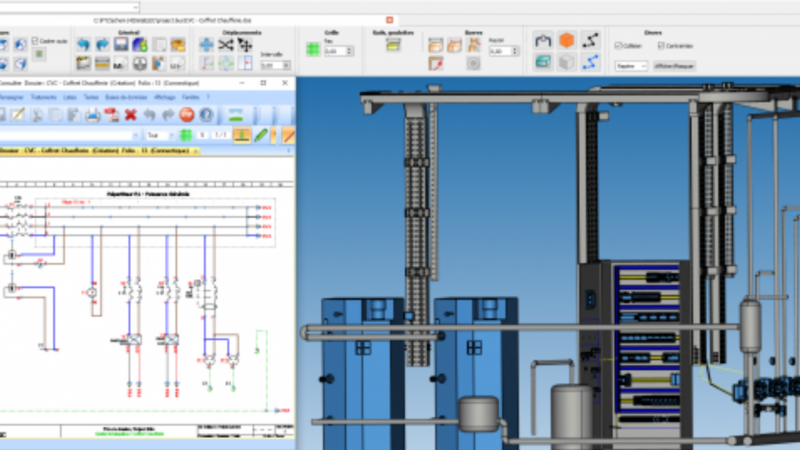Click the blue help question mark icon
This screenshot has width=800, height=450.
(206, 115)
